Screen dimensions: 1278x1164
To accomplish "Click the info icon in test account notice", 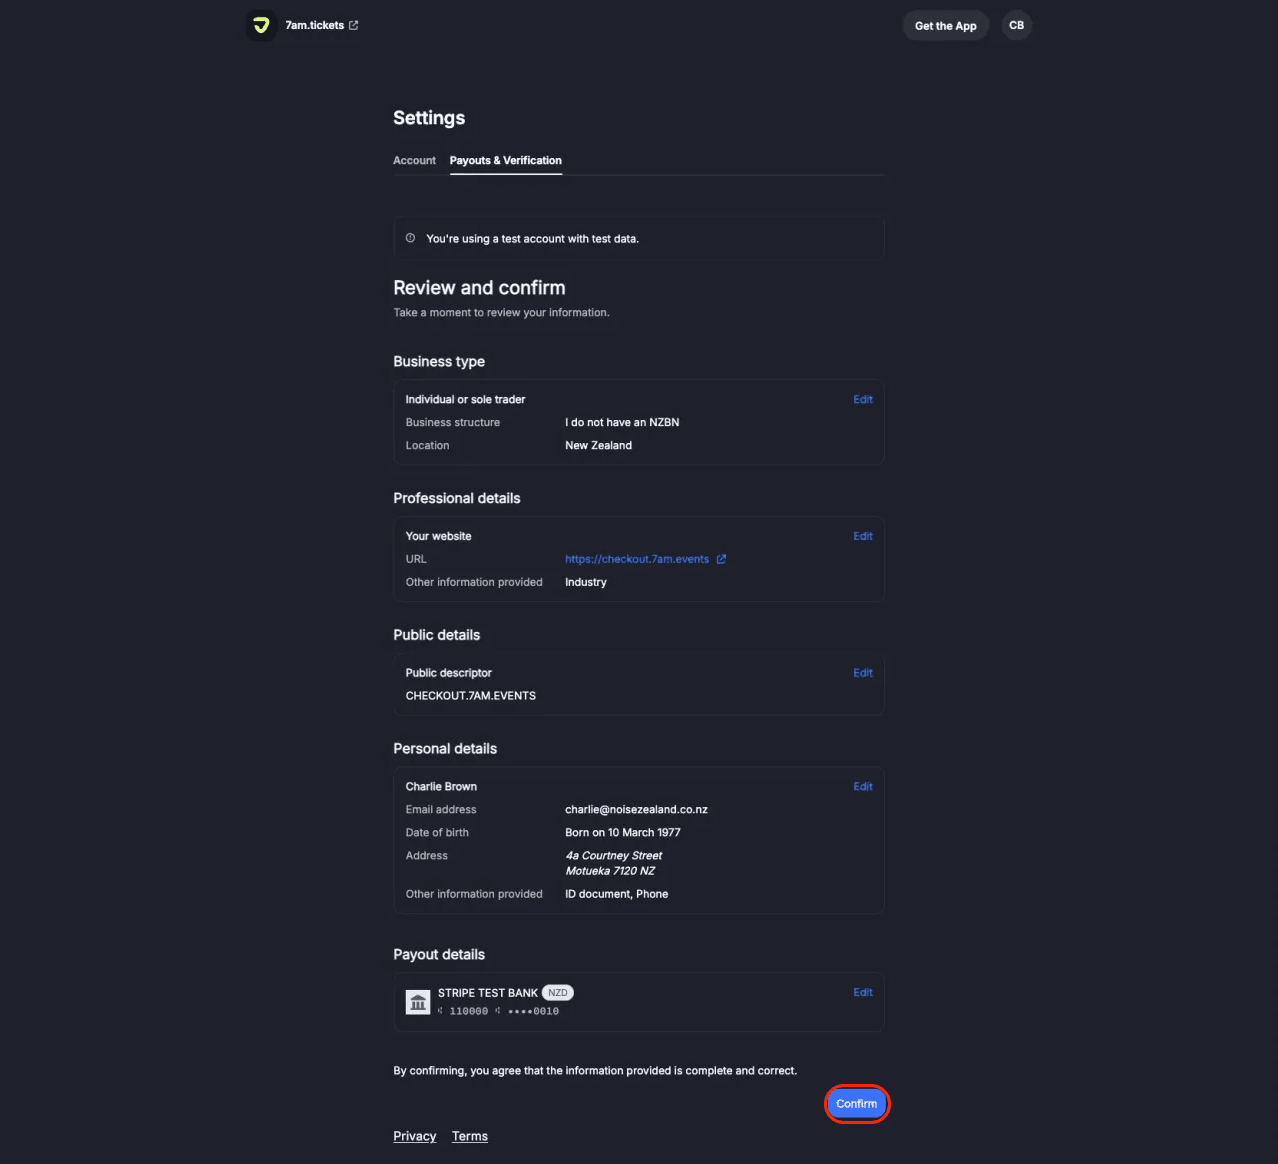I will click(410, 238).
